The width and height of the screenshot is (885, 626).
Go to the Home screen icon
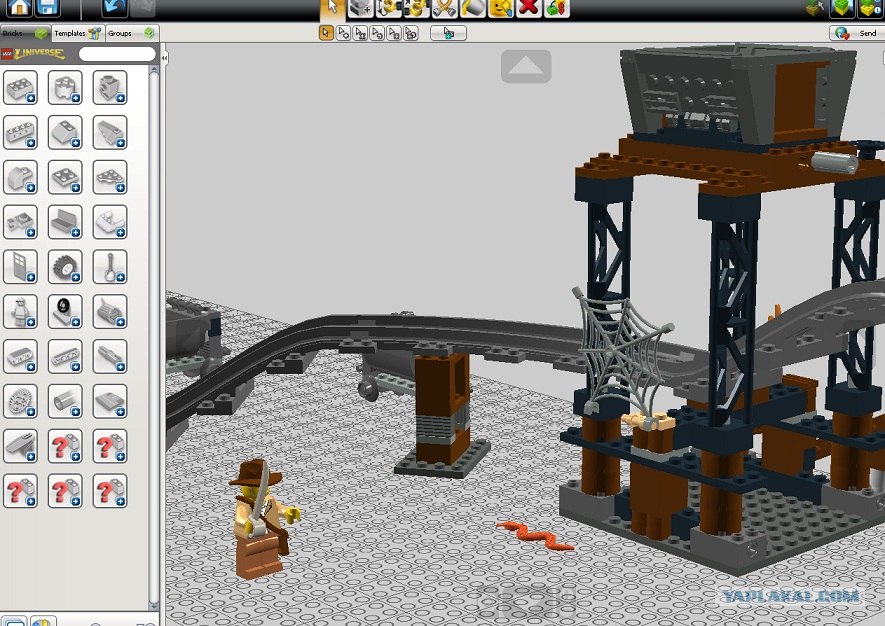[18, 7]
